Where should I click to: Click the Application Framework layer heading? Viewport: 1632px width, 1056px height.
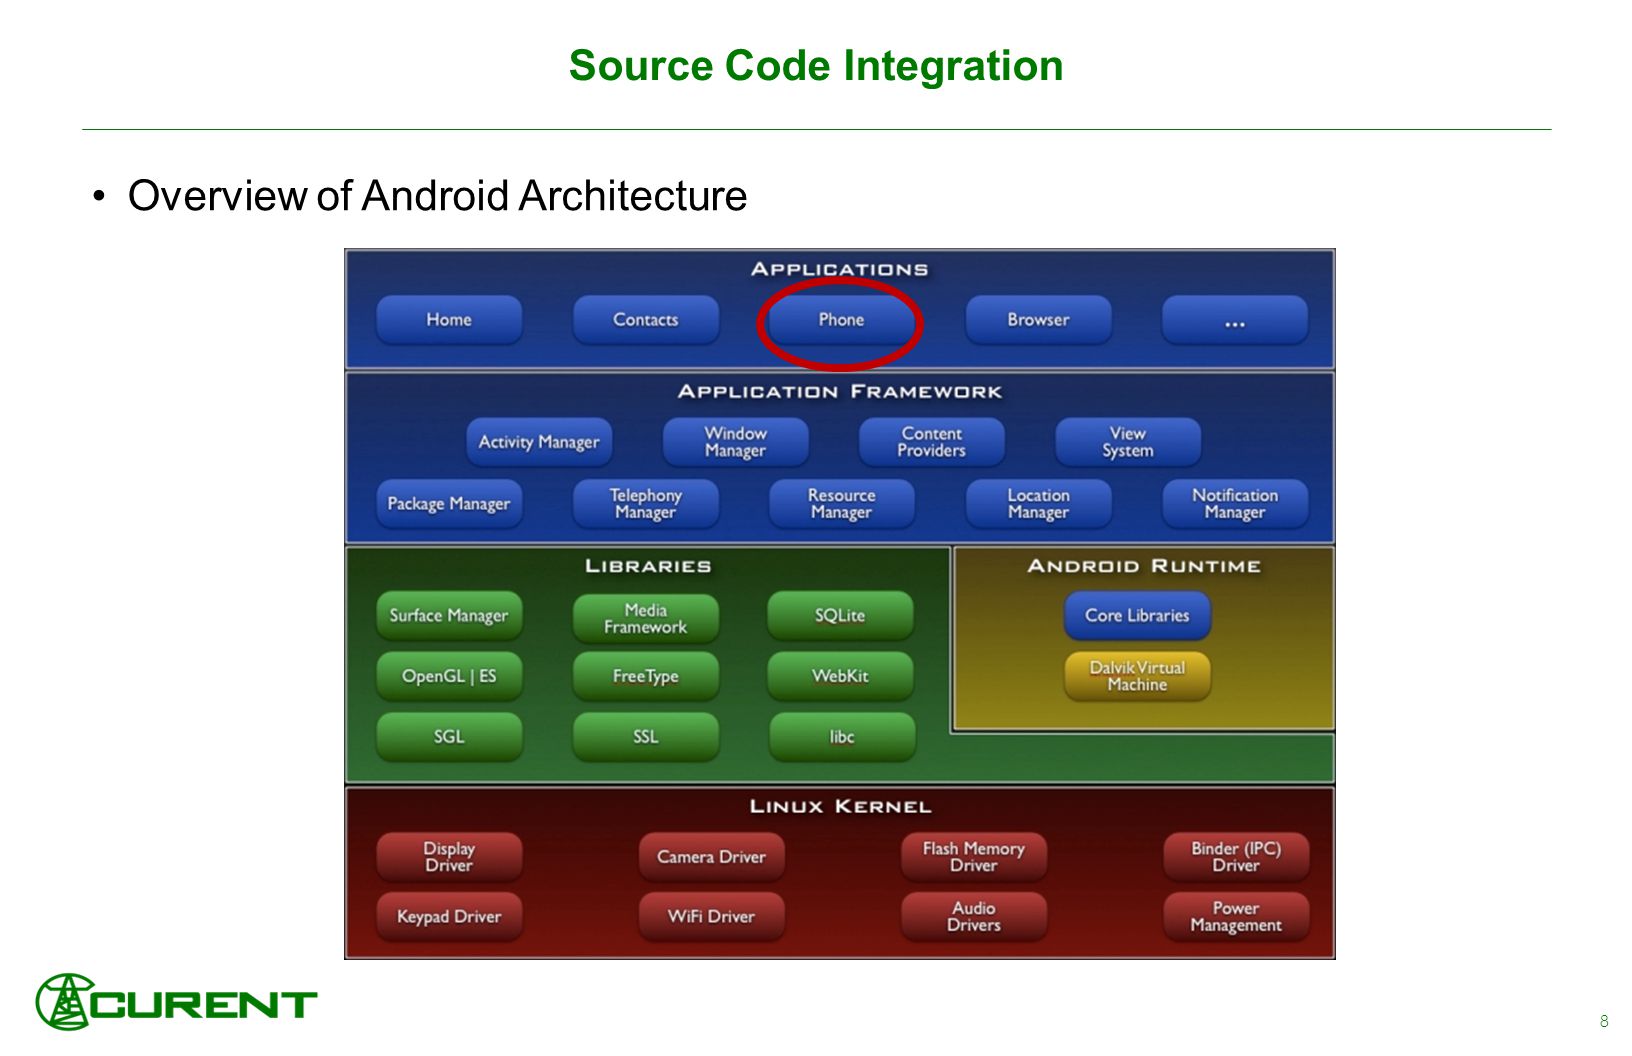(x=840, y=392)
